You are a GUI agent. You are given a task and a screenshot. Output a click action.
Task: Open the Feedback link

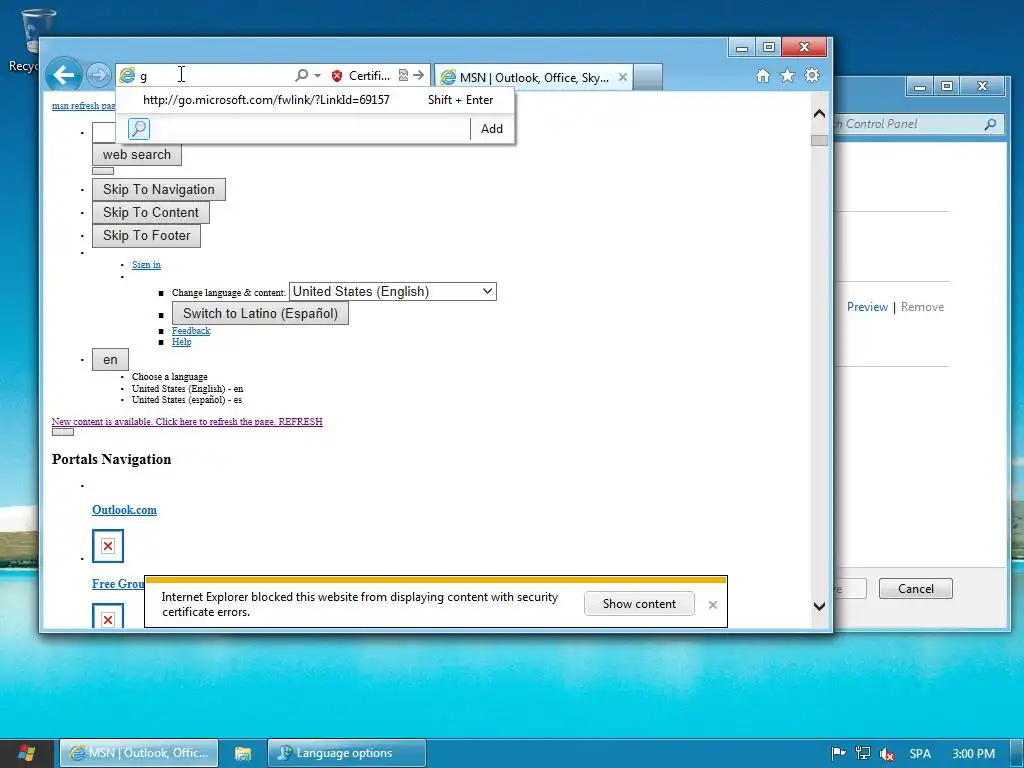[191, 330]
